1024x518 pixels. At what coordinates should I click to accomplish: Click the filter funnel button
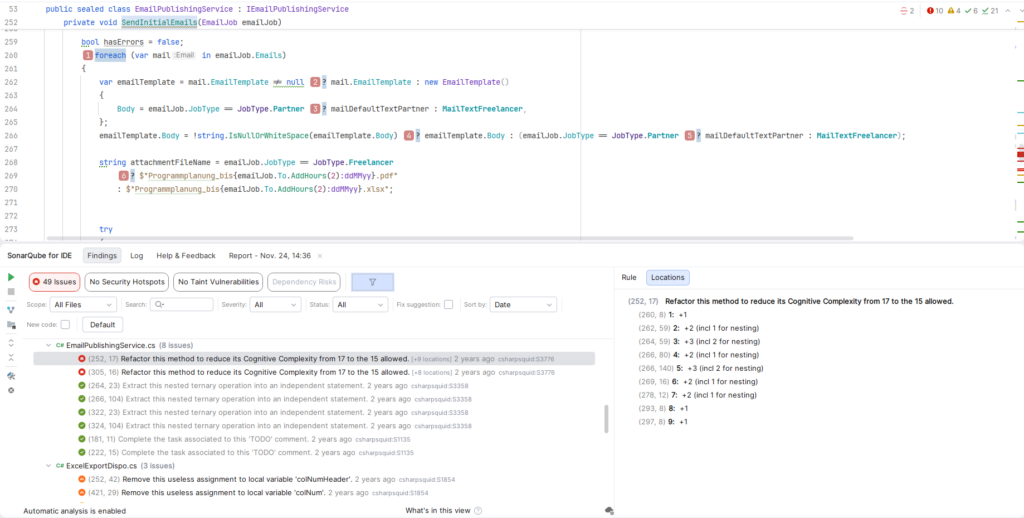[x=372, y=282]
